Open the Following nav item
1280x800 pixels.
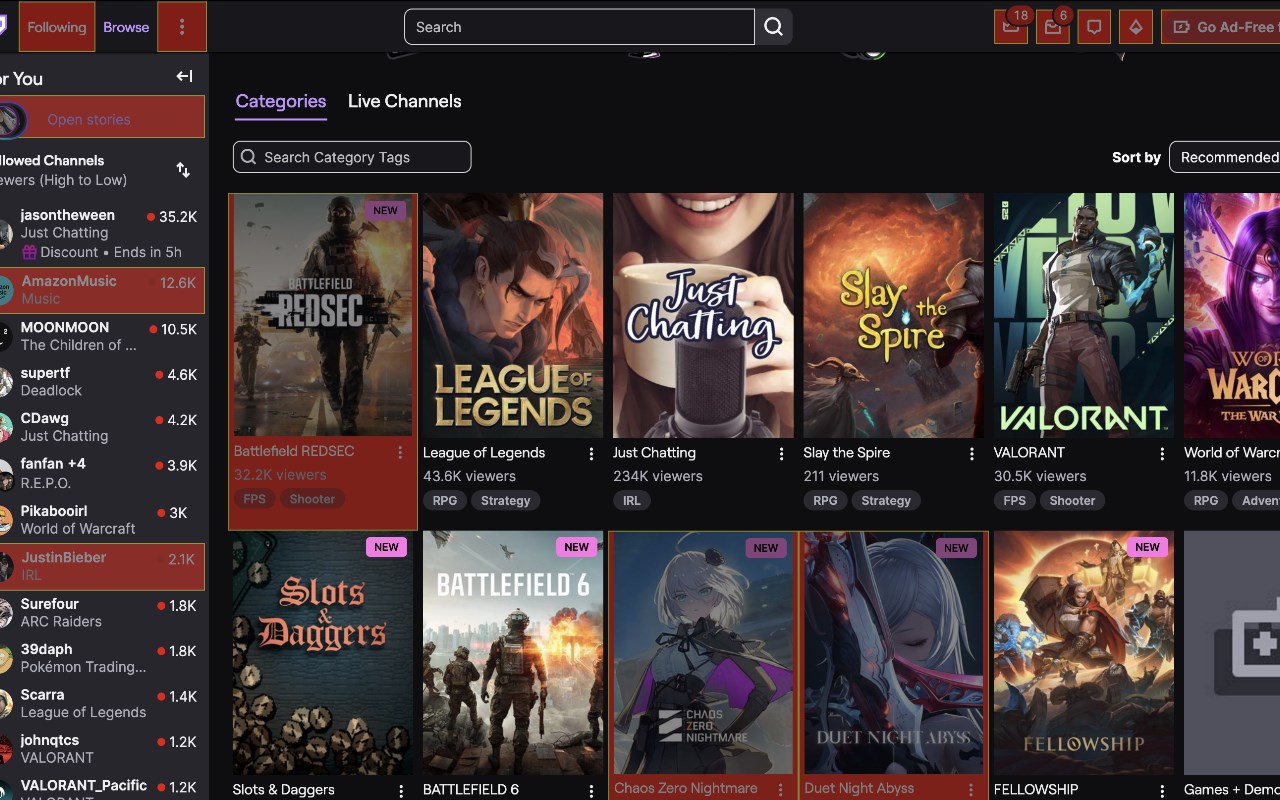(57, 27)
